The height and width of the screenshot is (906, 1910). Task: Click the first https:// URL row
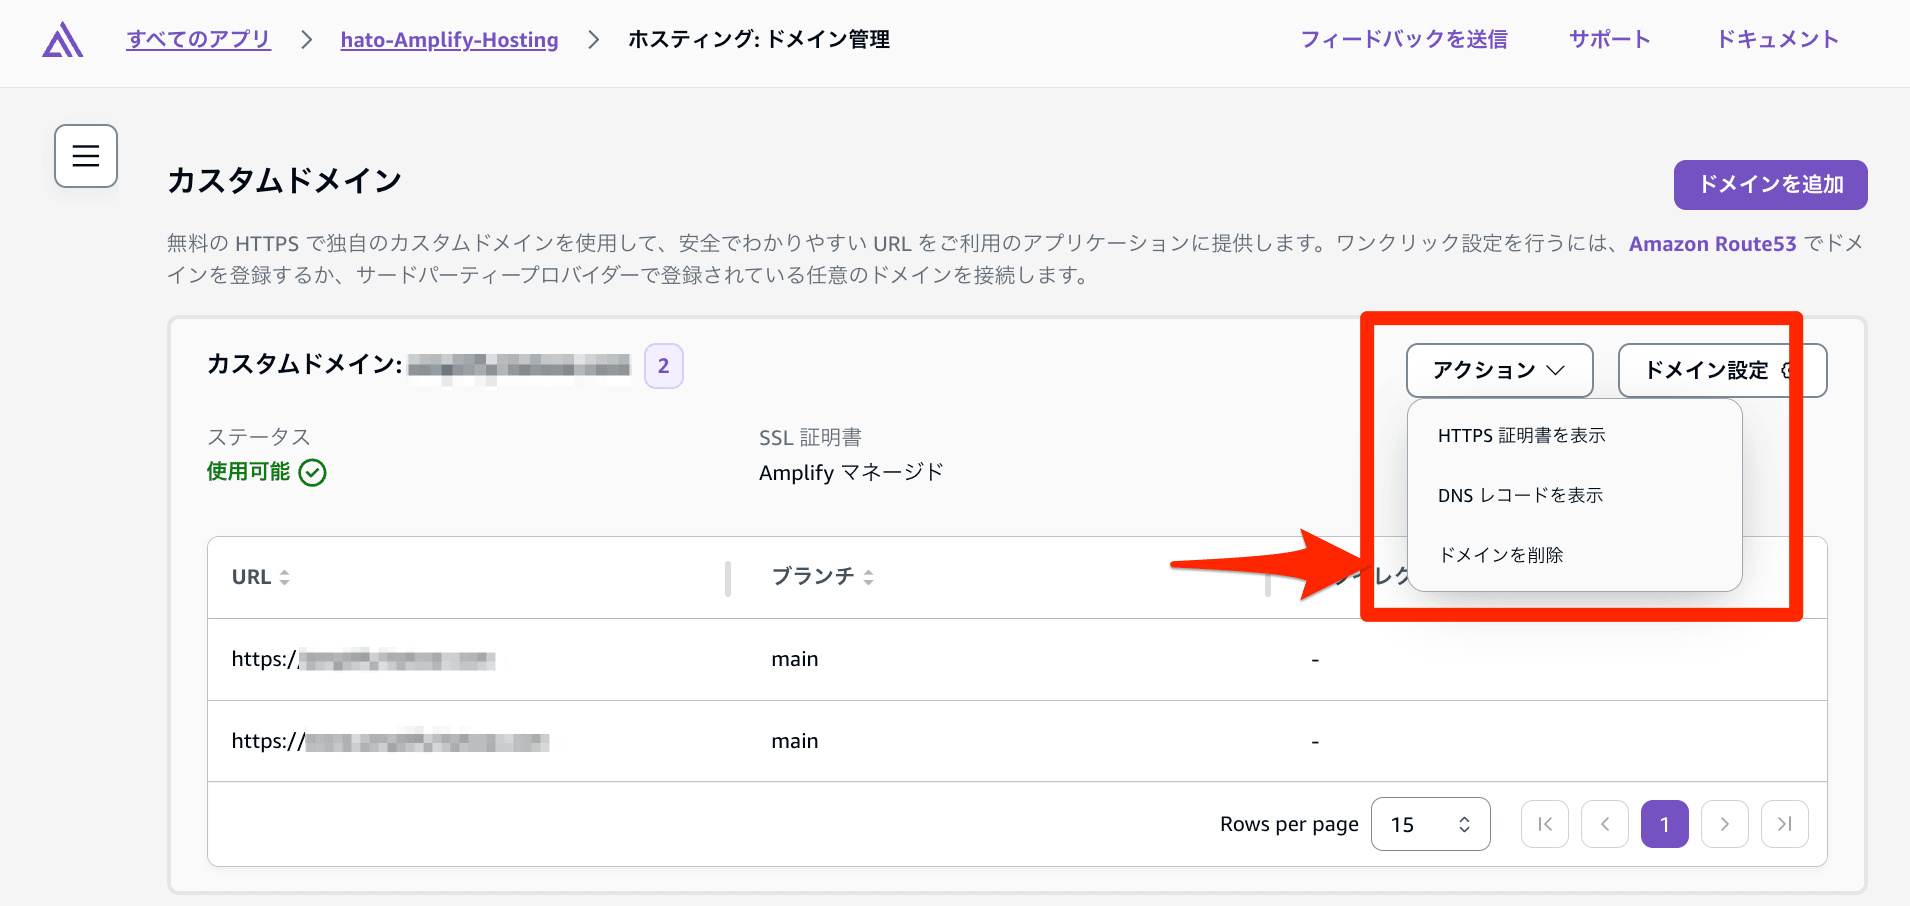[x=363, y=659]
